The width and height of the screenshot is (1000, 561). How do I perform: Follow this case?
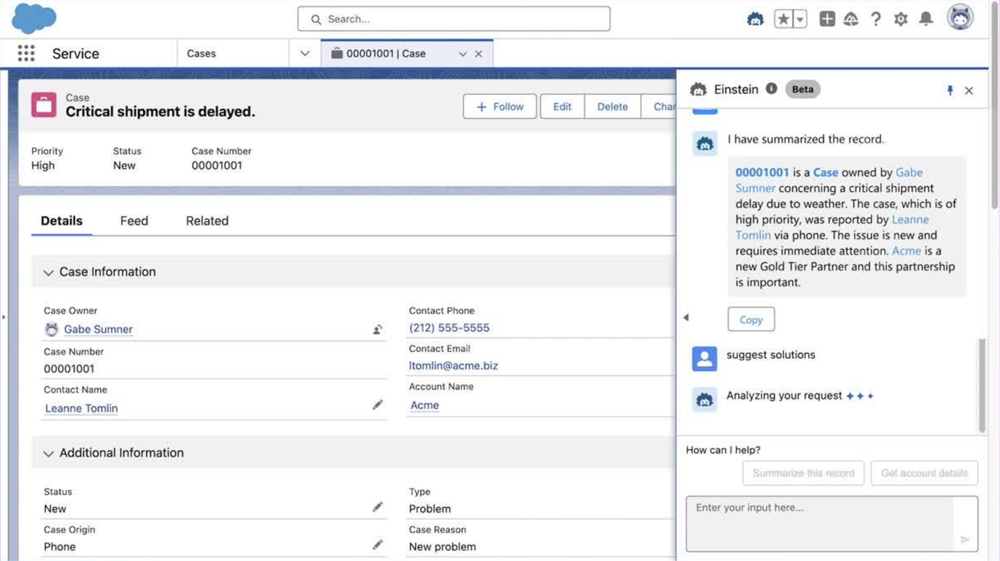point(499,106)
